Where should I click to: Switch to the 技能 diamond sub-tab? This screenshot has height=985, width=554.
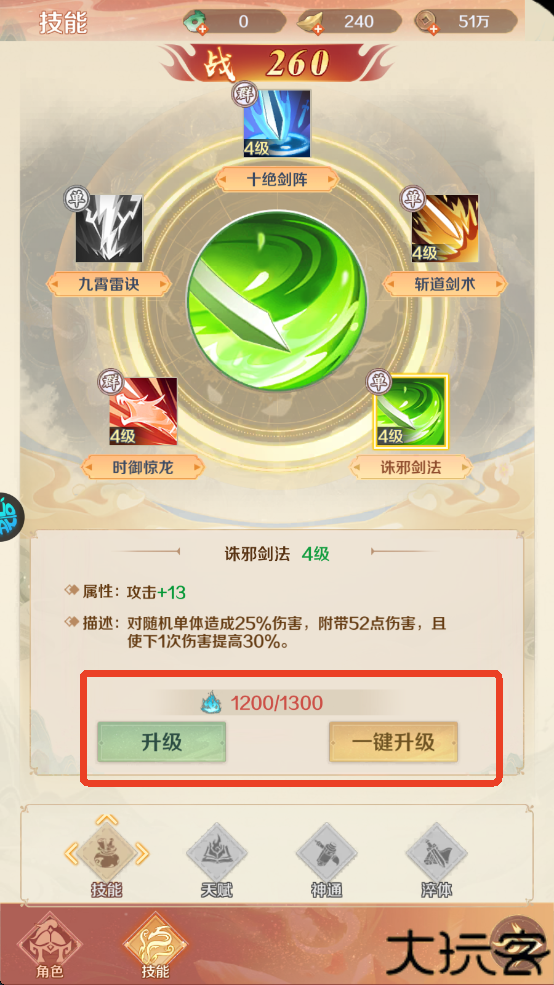coord(107,857)
